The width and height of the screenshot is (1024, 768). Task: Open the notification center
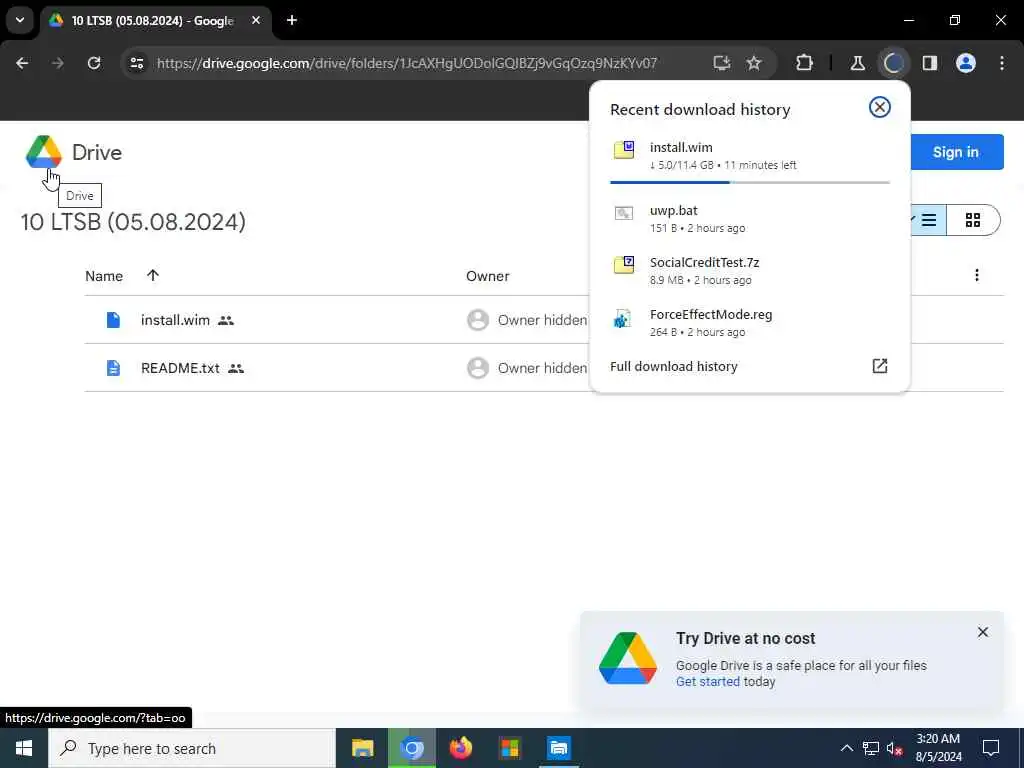click(991, 748)
